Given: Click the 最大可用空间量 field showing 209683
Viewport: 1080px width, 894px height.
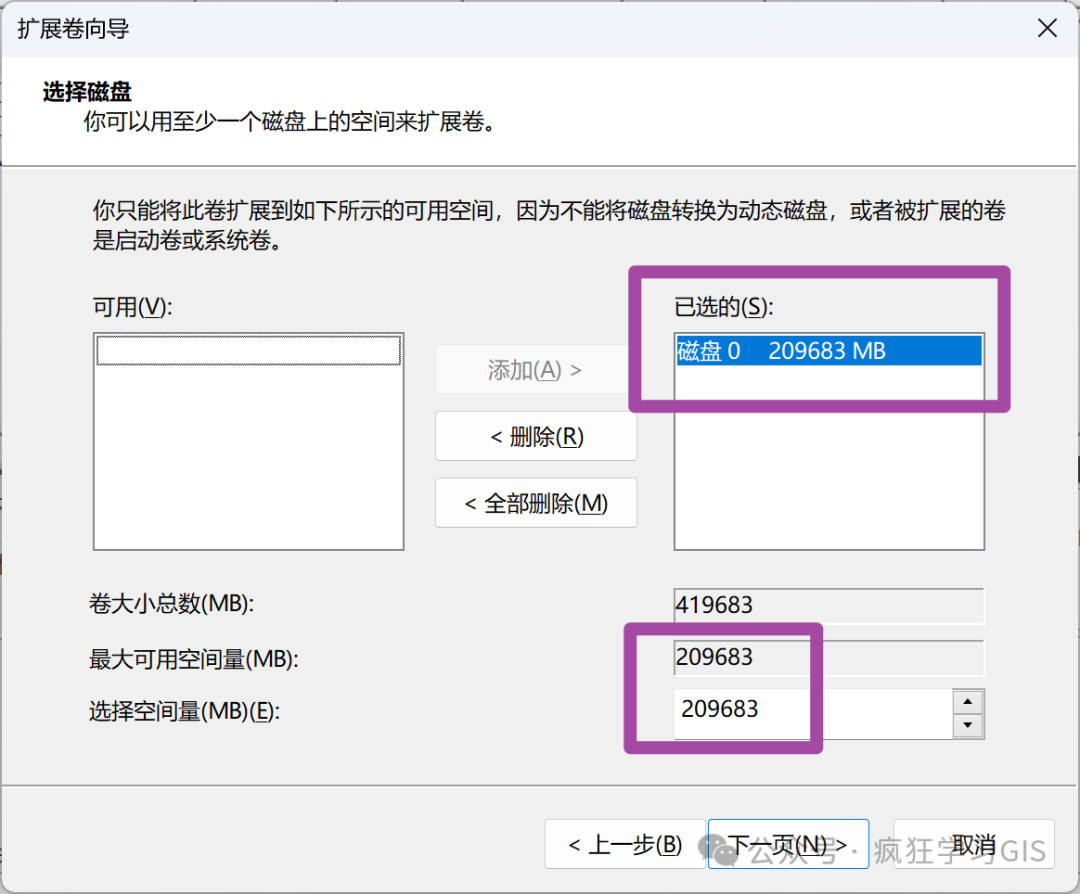Looking at the screenshot, I should pos(828,657).
